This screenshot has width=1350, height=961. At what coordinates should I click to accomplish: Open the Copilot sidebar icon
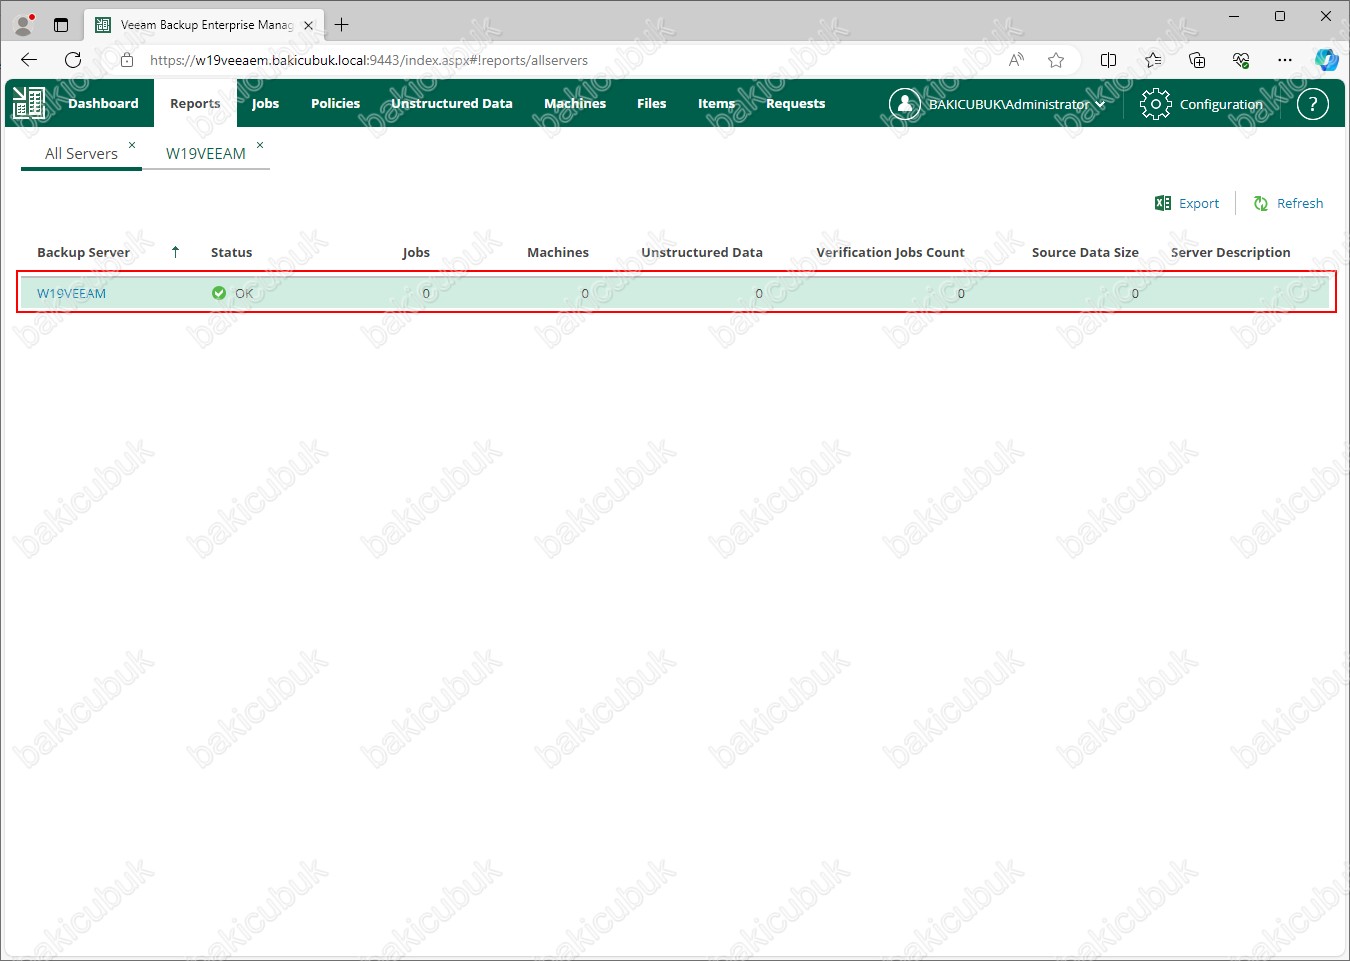coord(1327,60)
